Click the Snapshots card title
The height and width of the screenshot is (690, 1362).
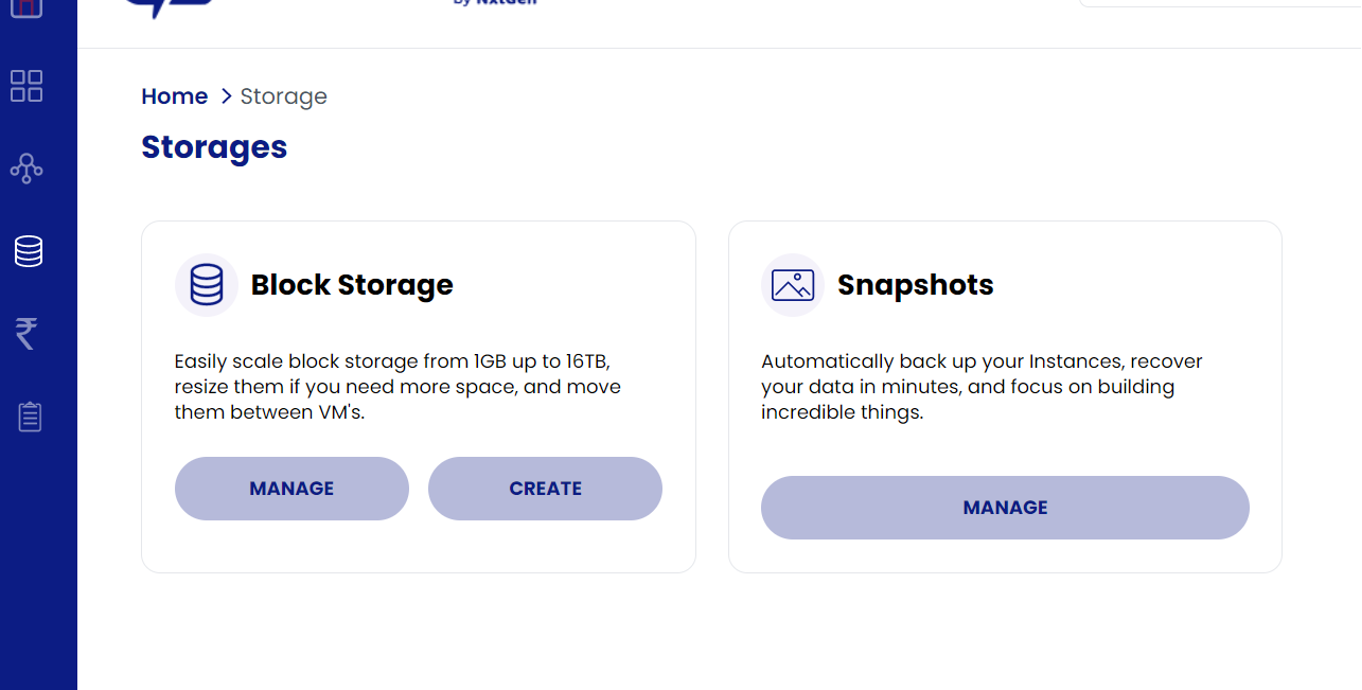point(914,285)
